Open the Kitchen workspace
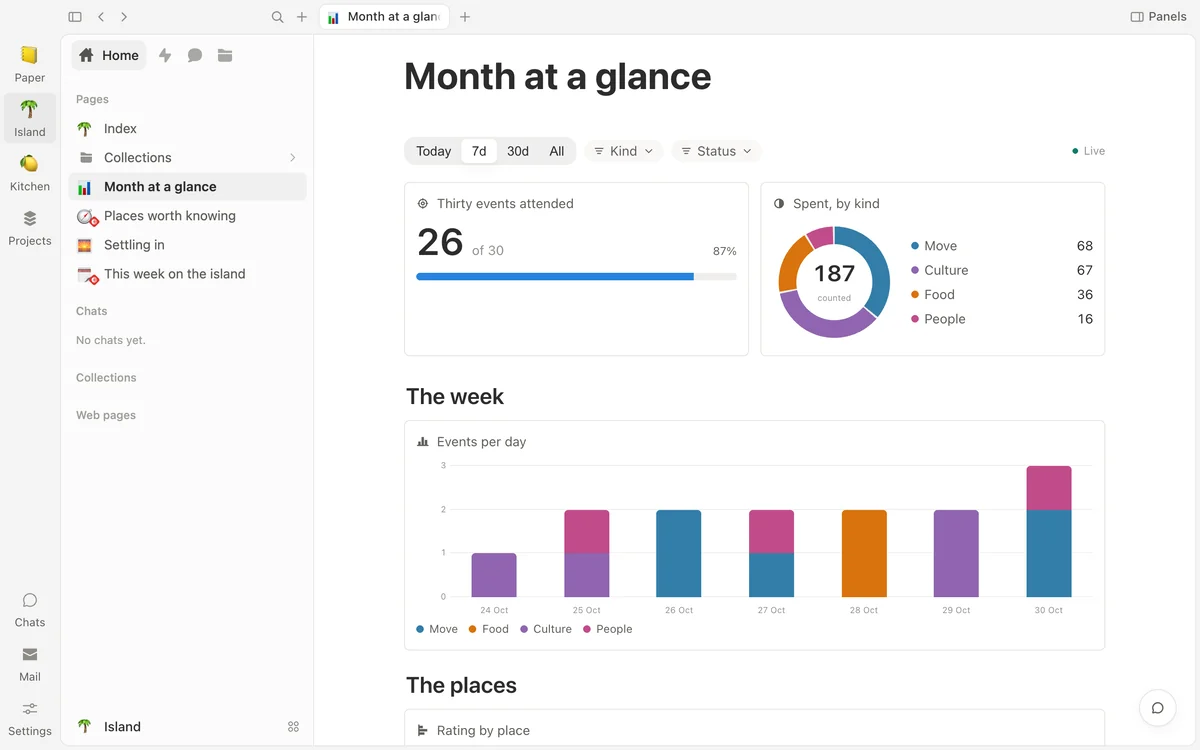Screen dimensions: 1200x750 click(30, 172)
